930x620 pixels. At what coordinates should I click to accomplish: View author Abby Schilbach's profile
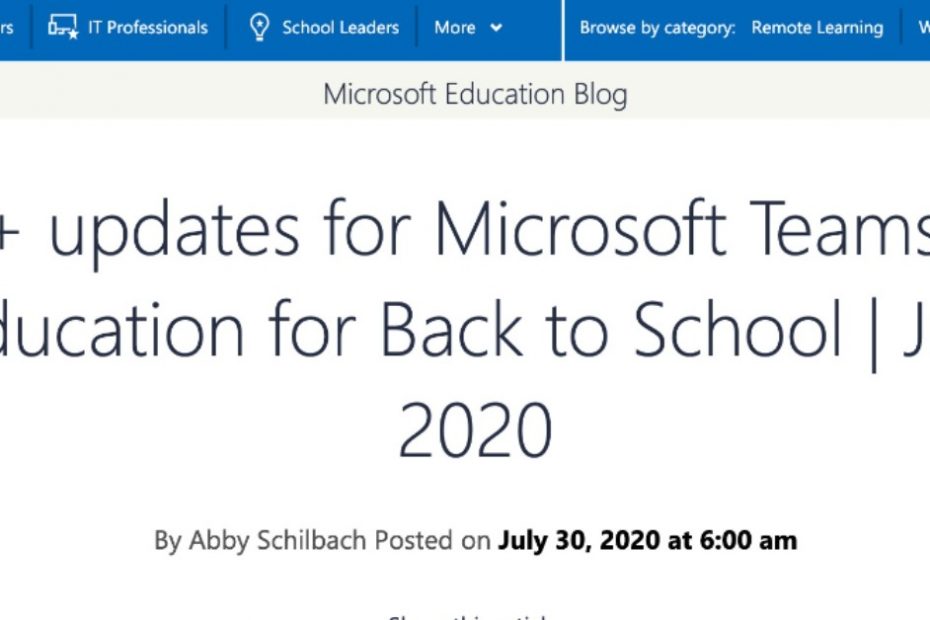(277, 541)
